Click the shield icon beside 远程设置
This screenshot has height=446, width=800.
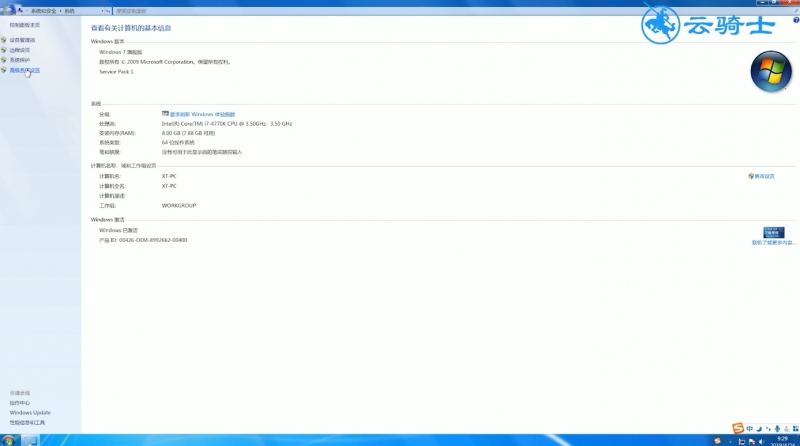[4, 50]
